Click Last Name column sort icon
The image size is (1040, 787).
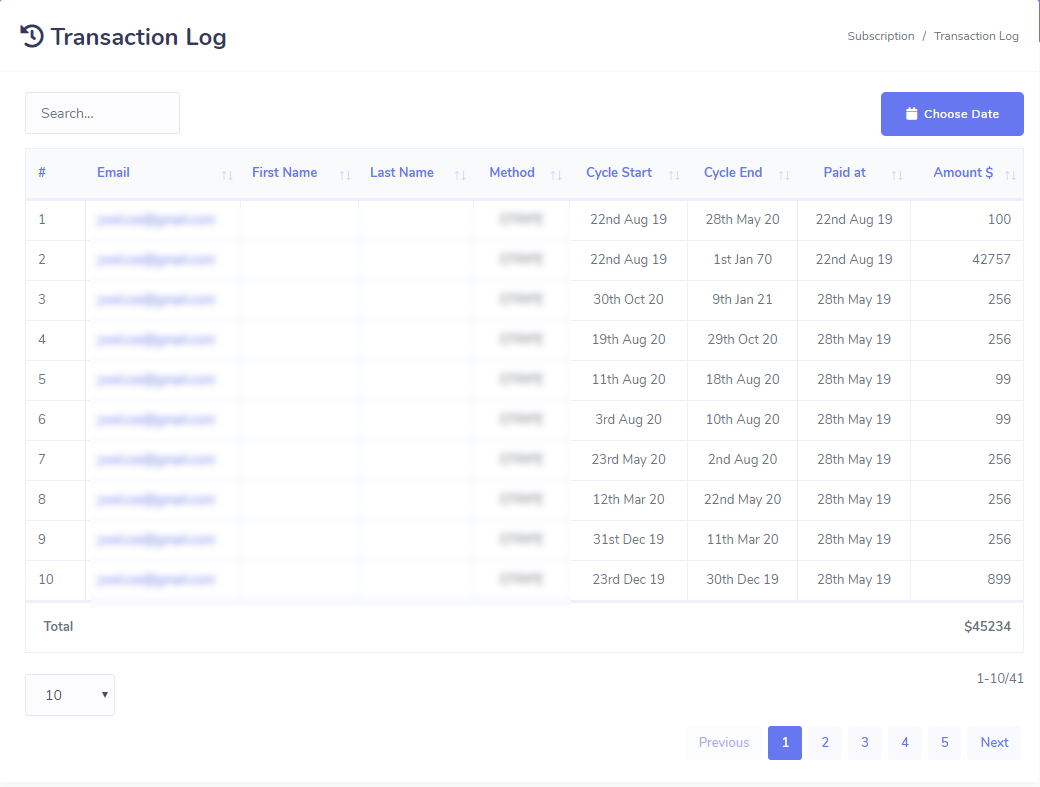pos(460,175)
